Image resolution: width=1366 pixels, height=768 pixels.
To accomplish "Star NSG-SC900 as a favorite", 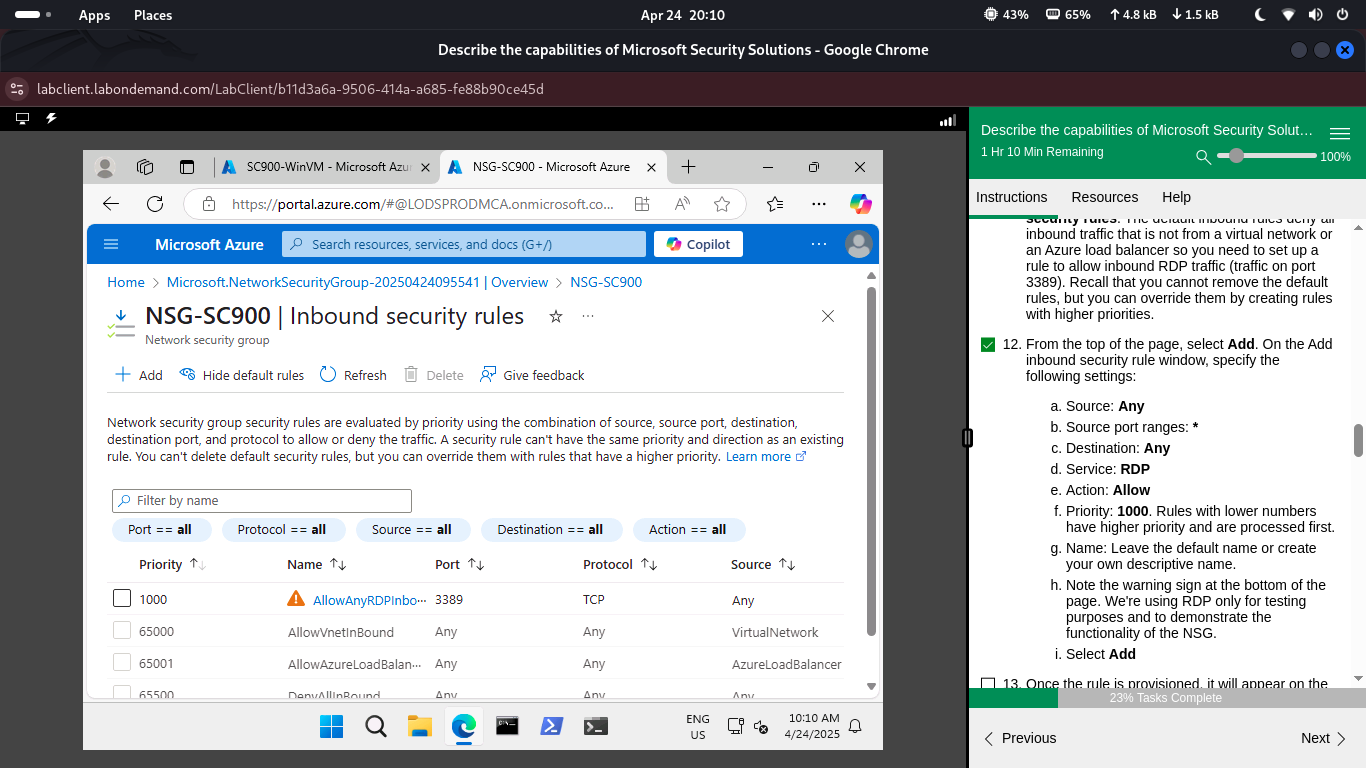I will pyautogui.click(x=556, y=316).
